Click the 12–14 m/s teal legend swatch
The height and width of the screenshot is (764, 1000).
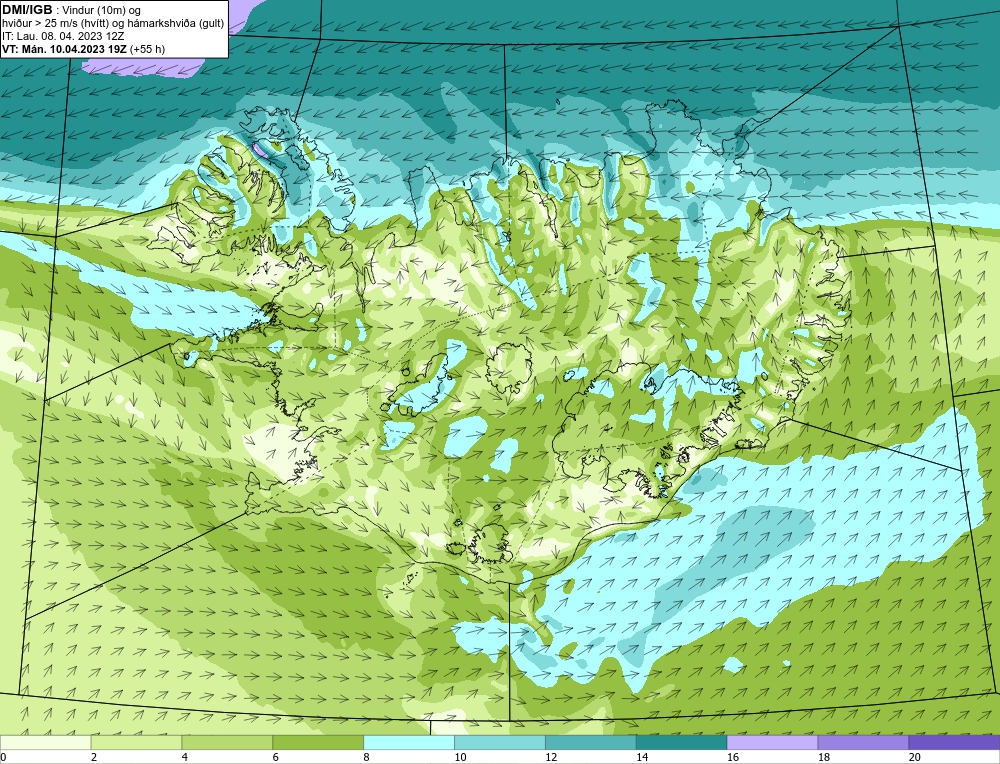tap(591, 742)
